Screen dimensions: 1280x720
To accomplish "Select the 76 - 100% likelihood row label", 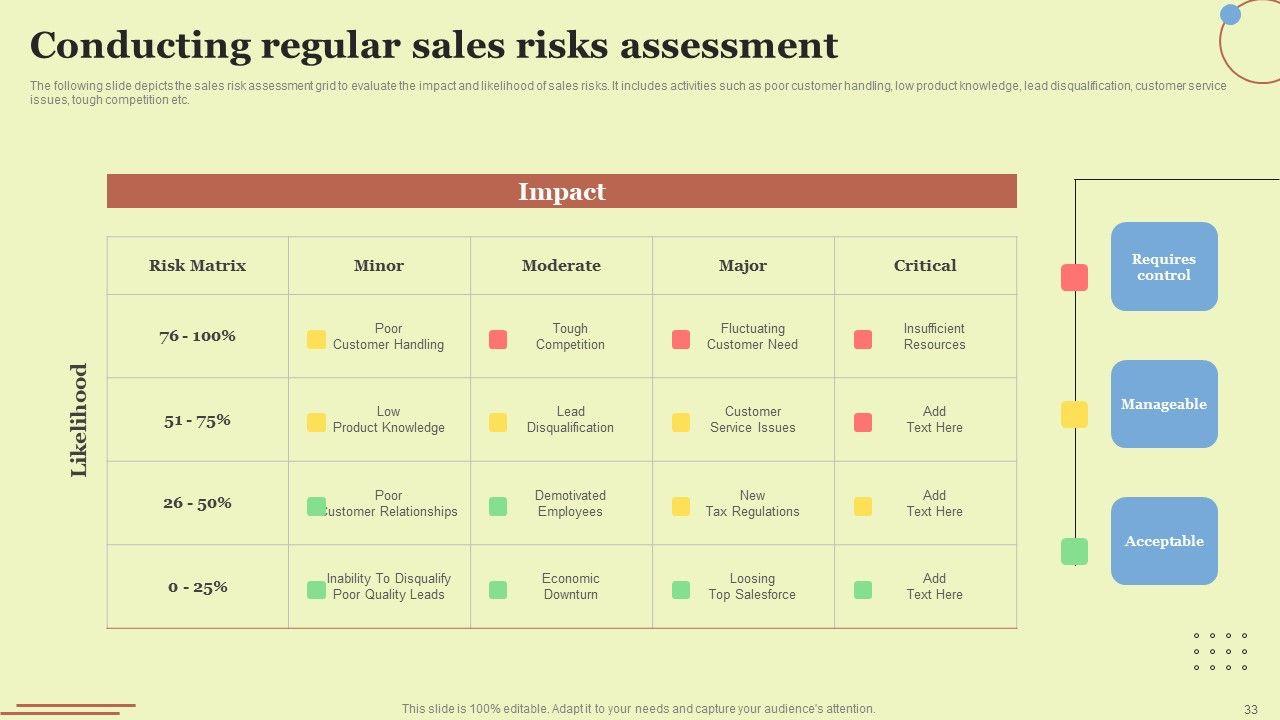I will (x=197, y=336).
